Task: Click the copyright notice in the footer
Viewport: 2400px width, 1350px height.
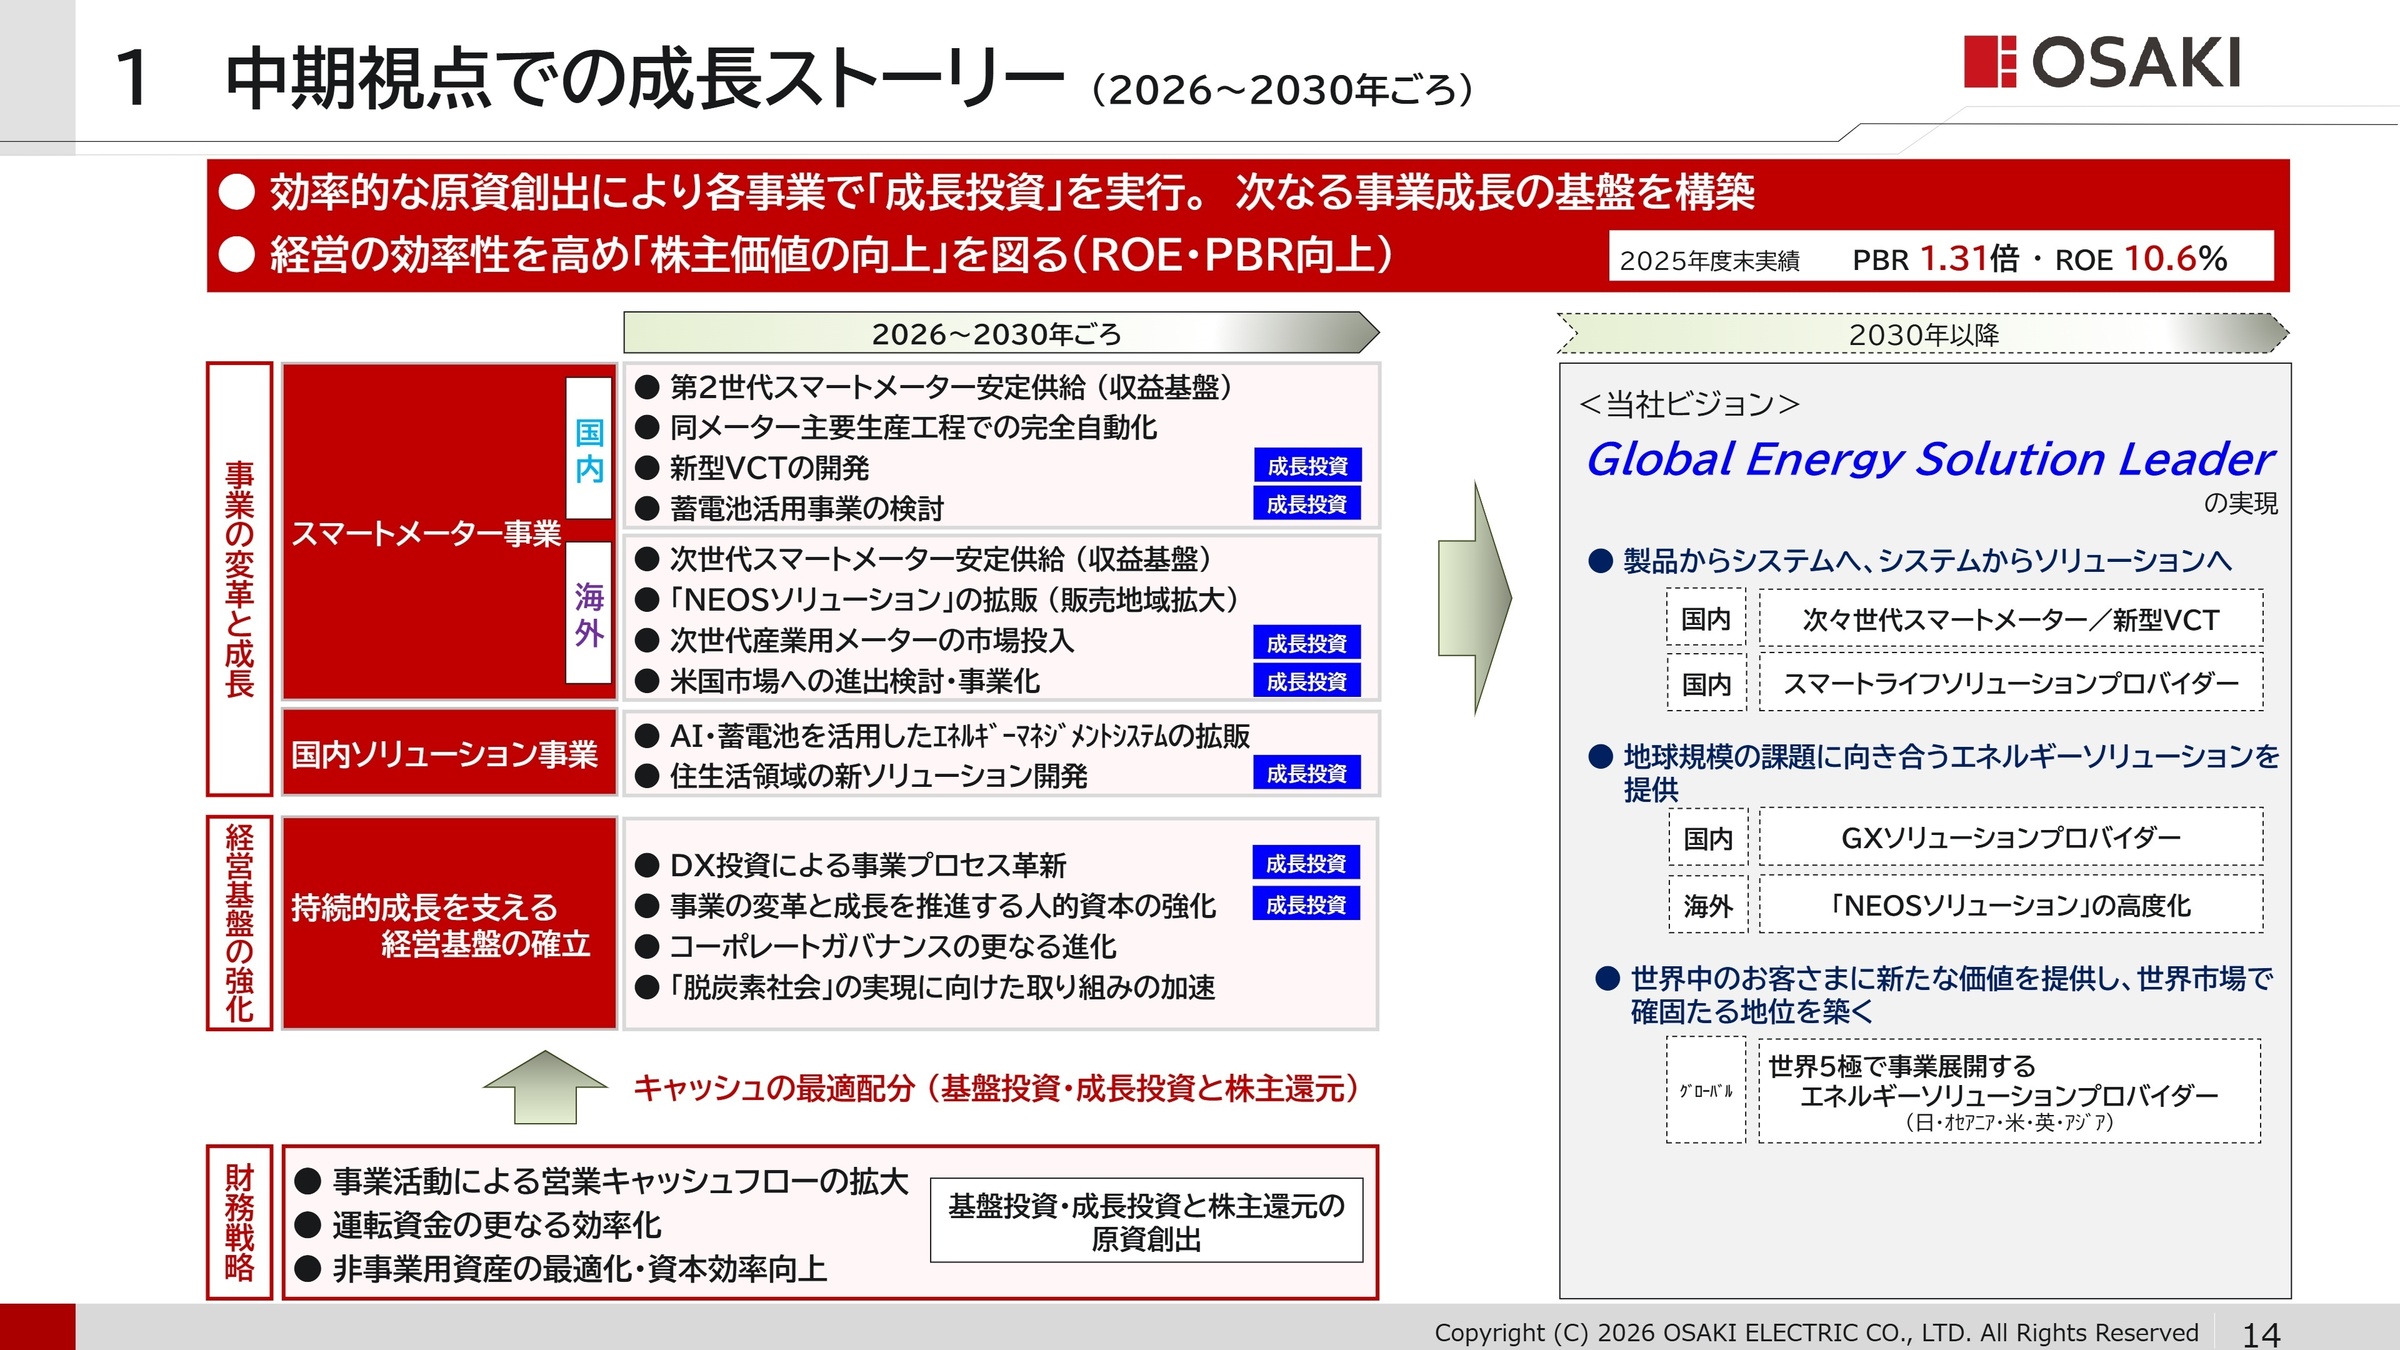Action: click(1817, 1333)
